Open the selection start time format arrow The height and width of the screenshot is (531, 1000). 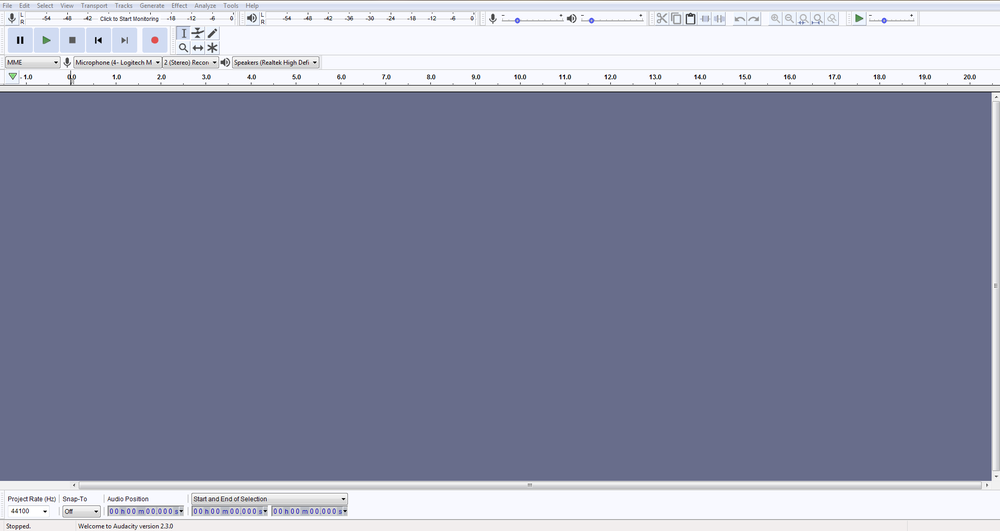tap(265, 511)
